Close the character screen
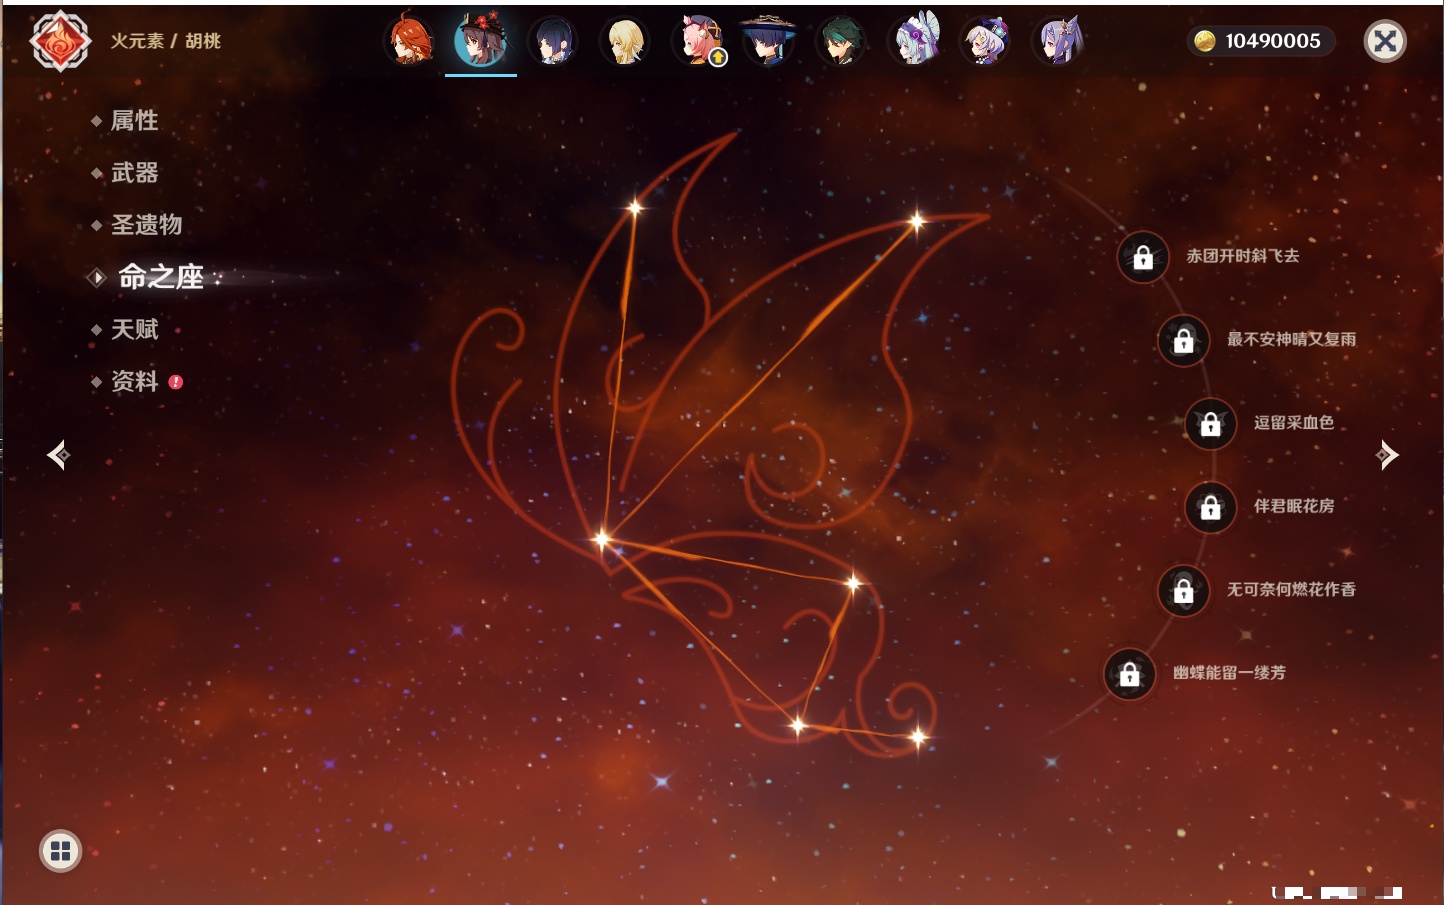1444x905 pixels. click(1385, 41)
